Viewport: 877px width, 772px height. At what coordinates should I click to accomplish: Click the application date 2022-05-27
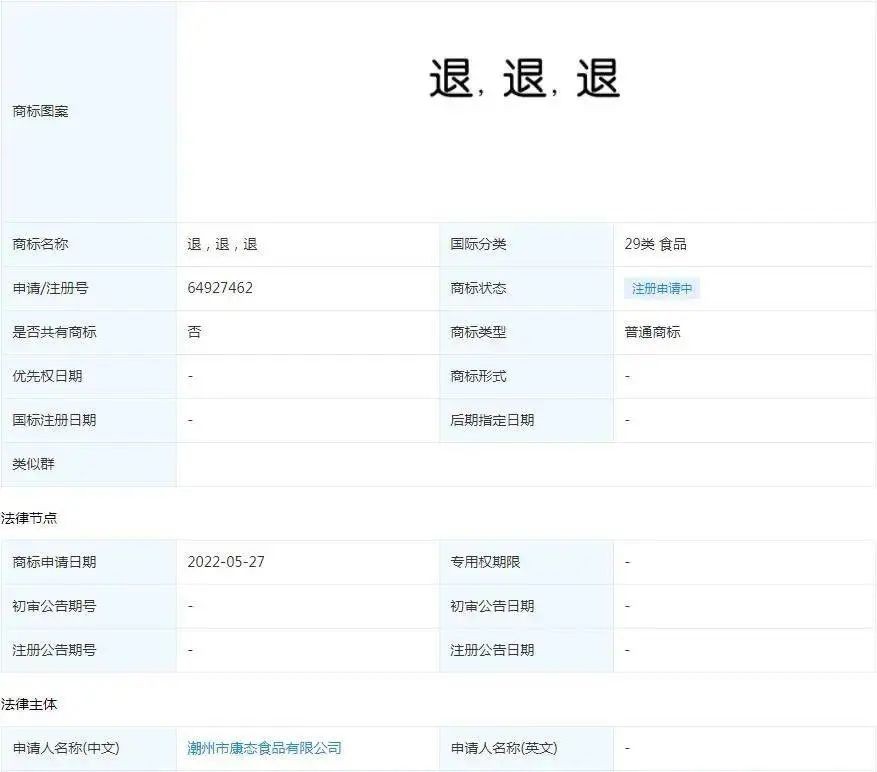coord(226,562)
